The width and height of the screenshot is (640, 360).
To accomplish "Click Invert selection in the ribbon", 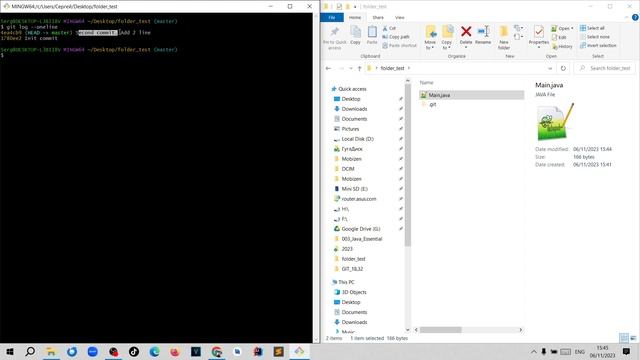I will [598, 45].
